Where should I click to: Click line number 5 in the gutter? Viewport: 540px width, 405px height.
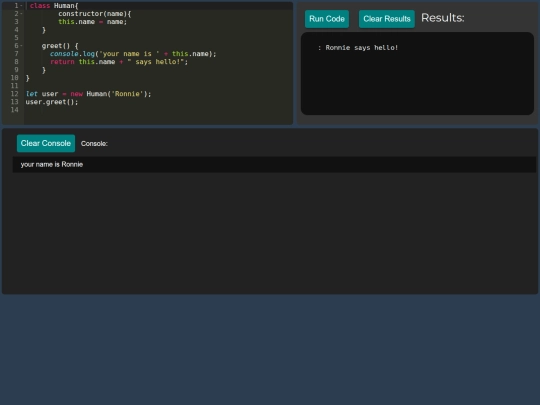pyautogui.click(x=16, y=38)
